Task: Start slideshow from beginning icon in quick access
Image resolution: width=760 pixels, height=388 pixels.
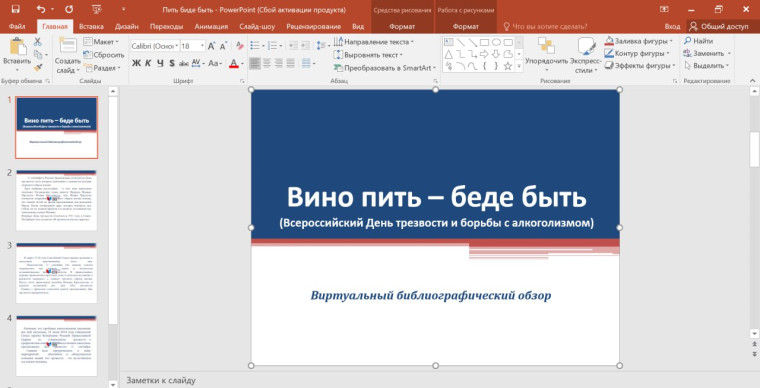Action: (x=96, y=9)
